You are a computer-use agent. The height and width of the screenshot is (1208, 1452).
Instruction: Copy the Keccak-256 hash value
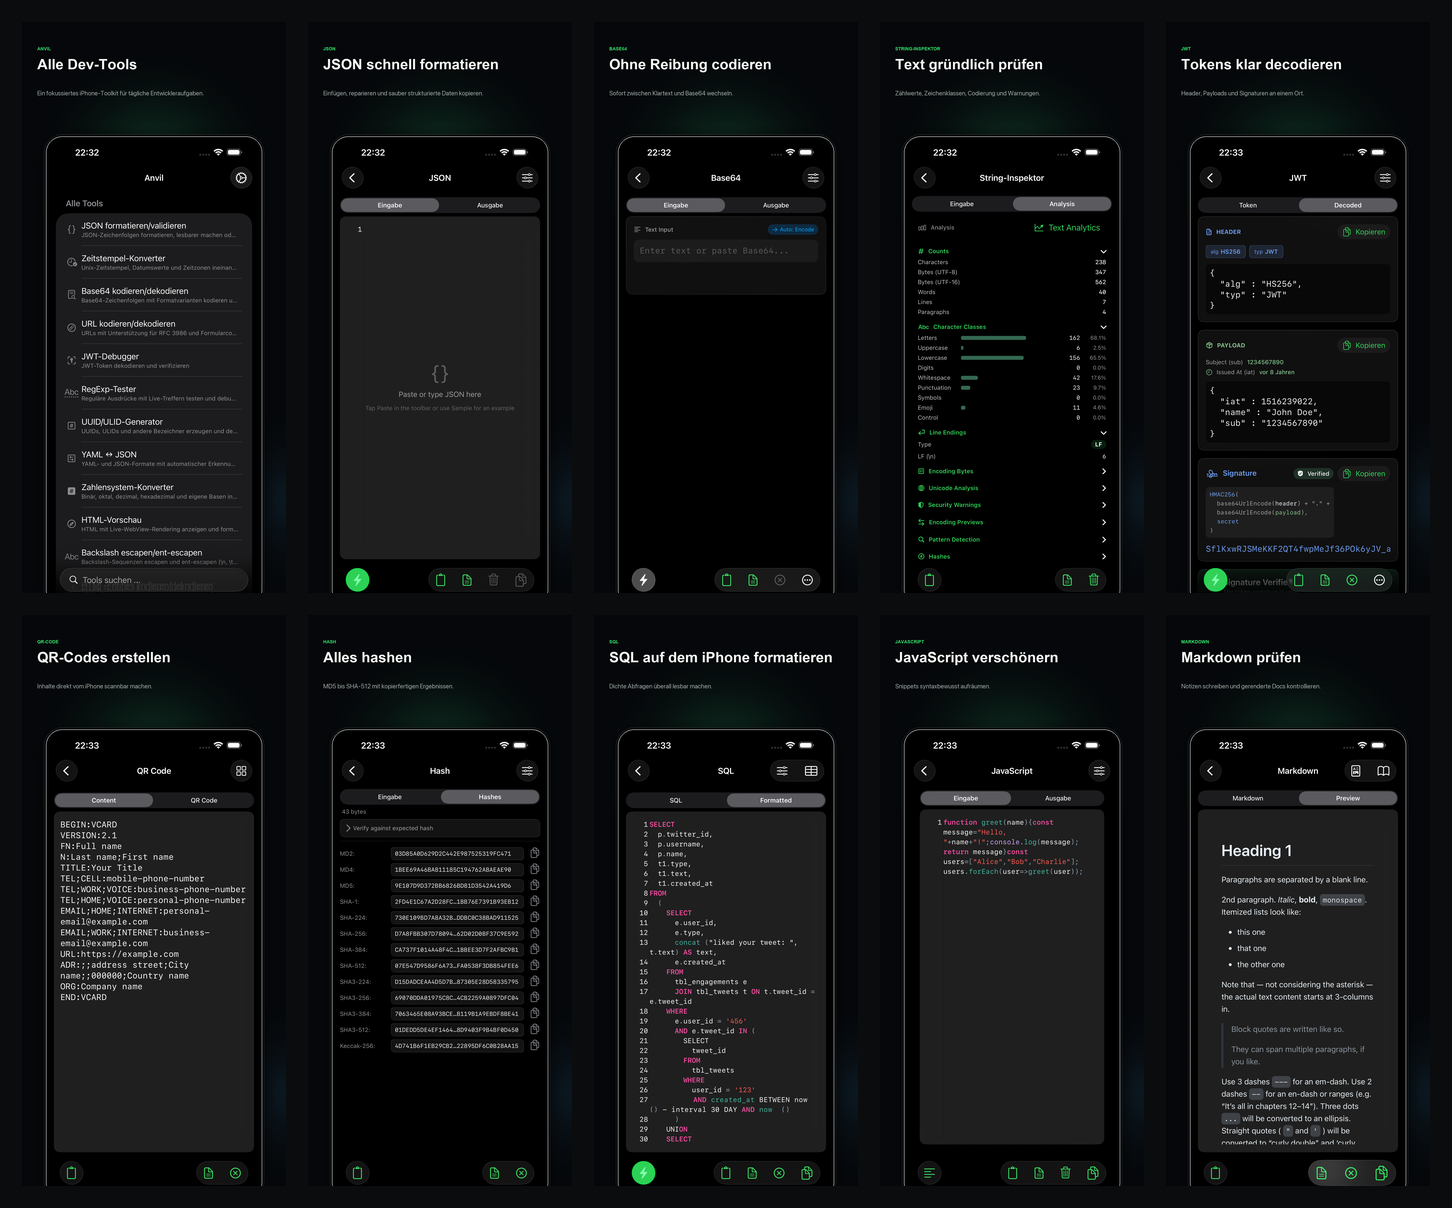pos(535,1045)
